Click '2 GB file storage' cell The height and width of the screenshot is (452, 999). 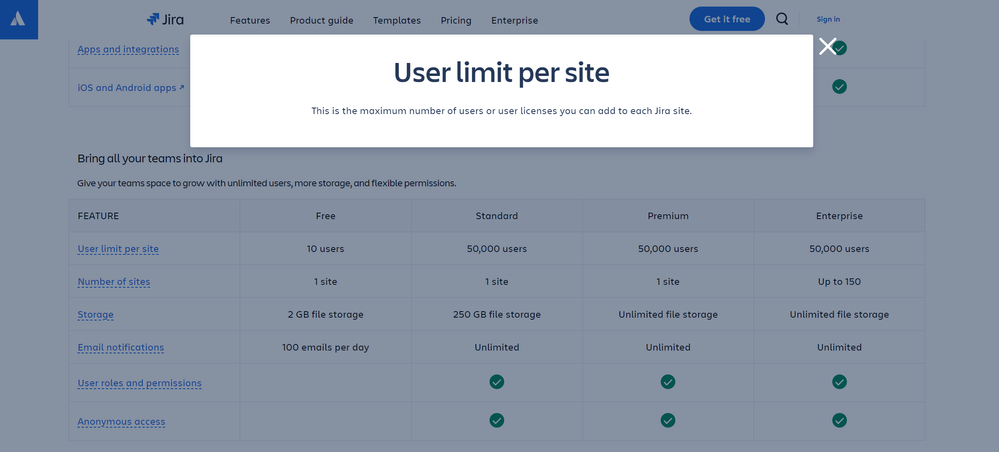pos(326,314)
